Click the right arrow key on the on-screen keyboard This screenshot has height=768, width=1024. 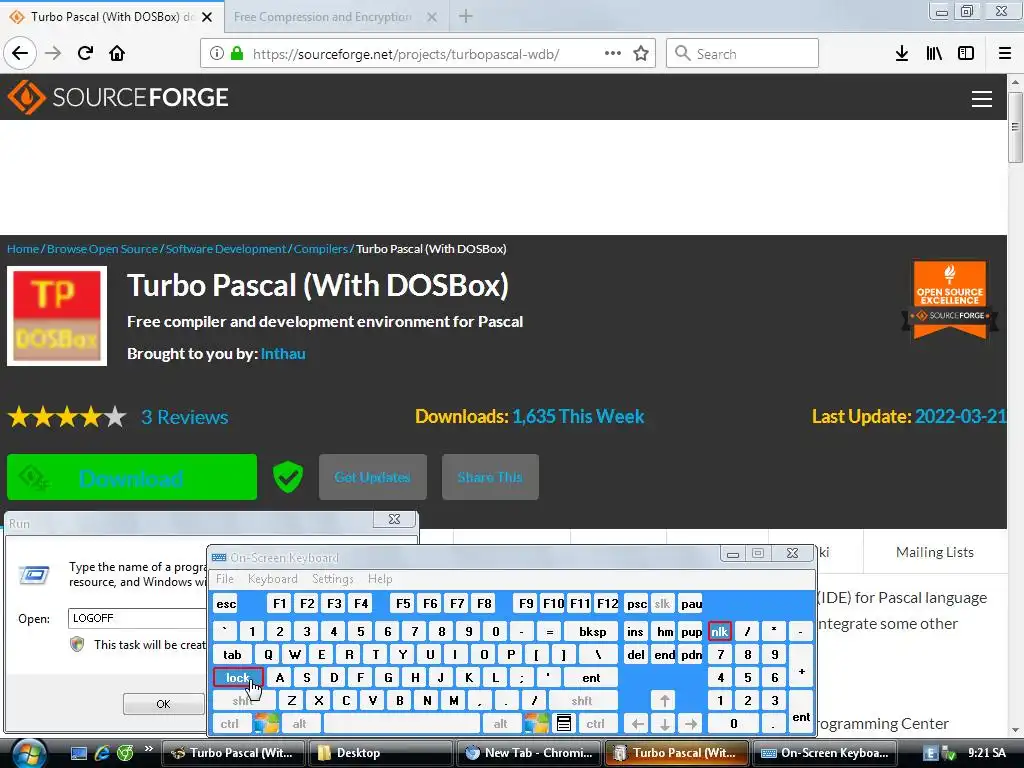(691, 724)
